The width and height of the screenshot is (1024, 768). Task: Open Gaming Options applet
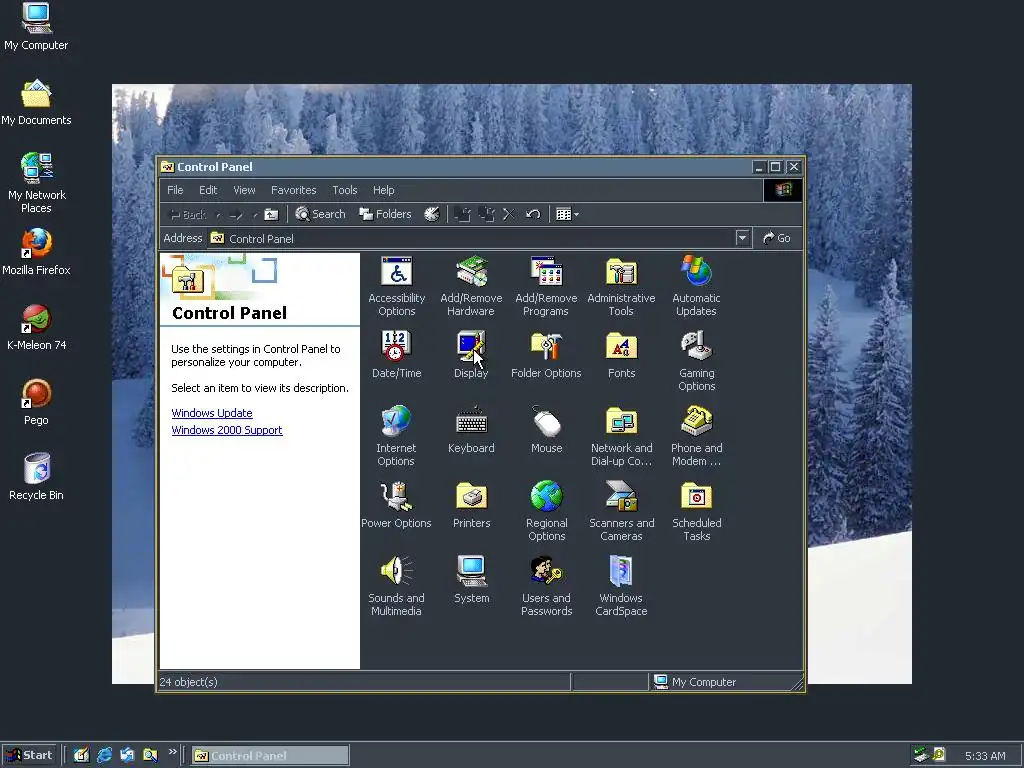696,361
